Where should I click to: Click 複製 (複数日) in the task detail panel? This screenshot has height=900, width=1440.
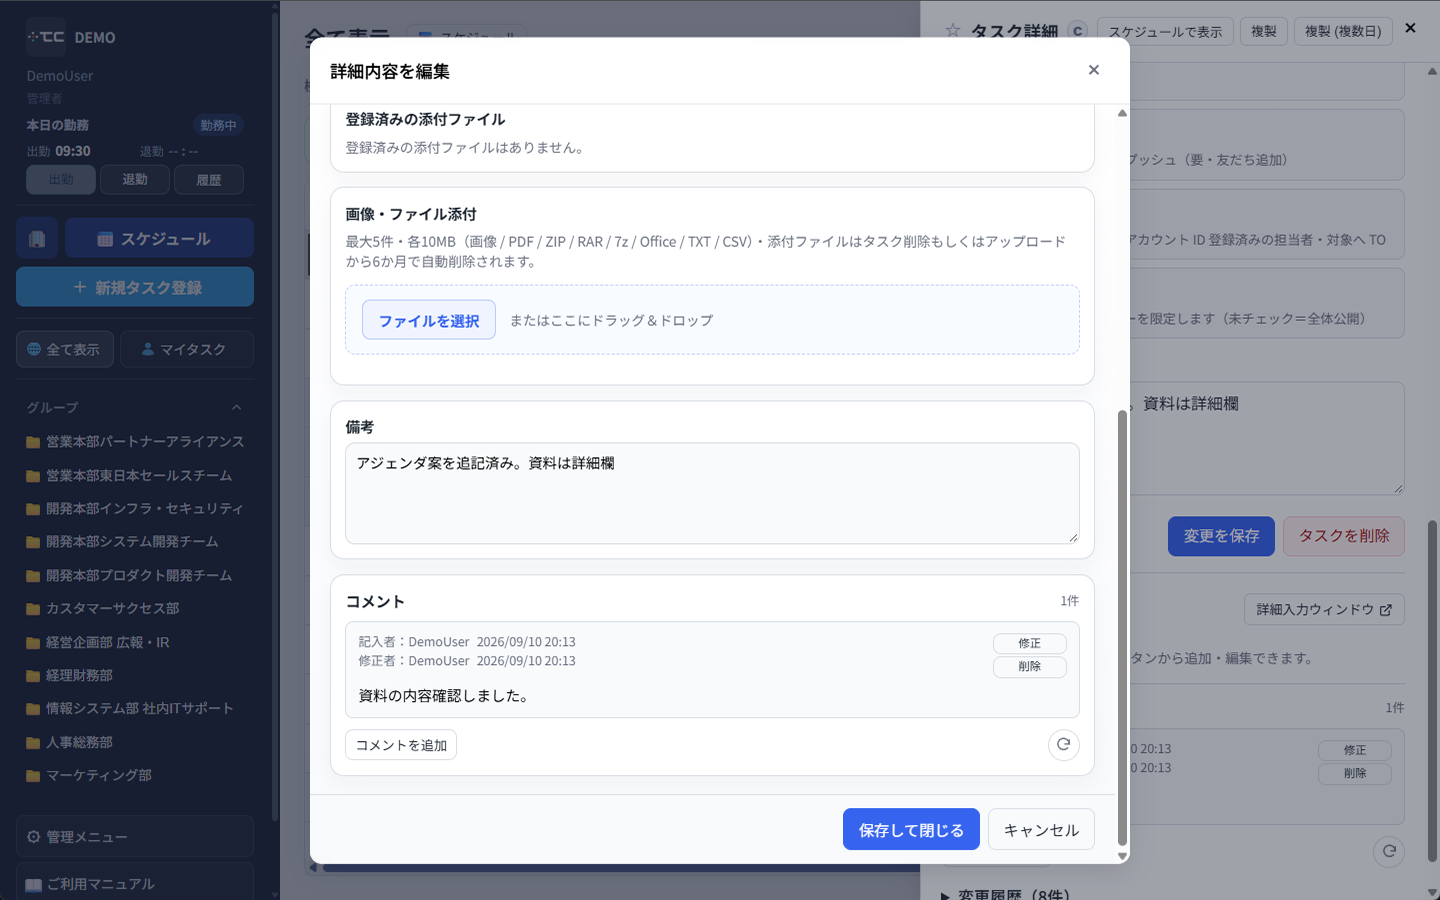point(1343,32)
